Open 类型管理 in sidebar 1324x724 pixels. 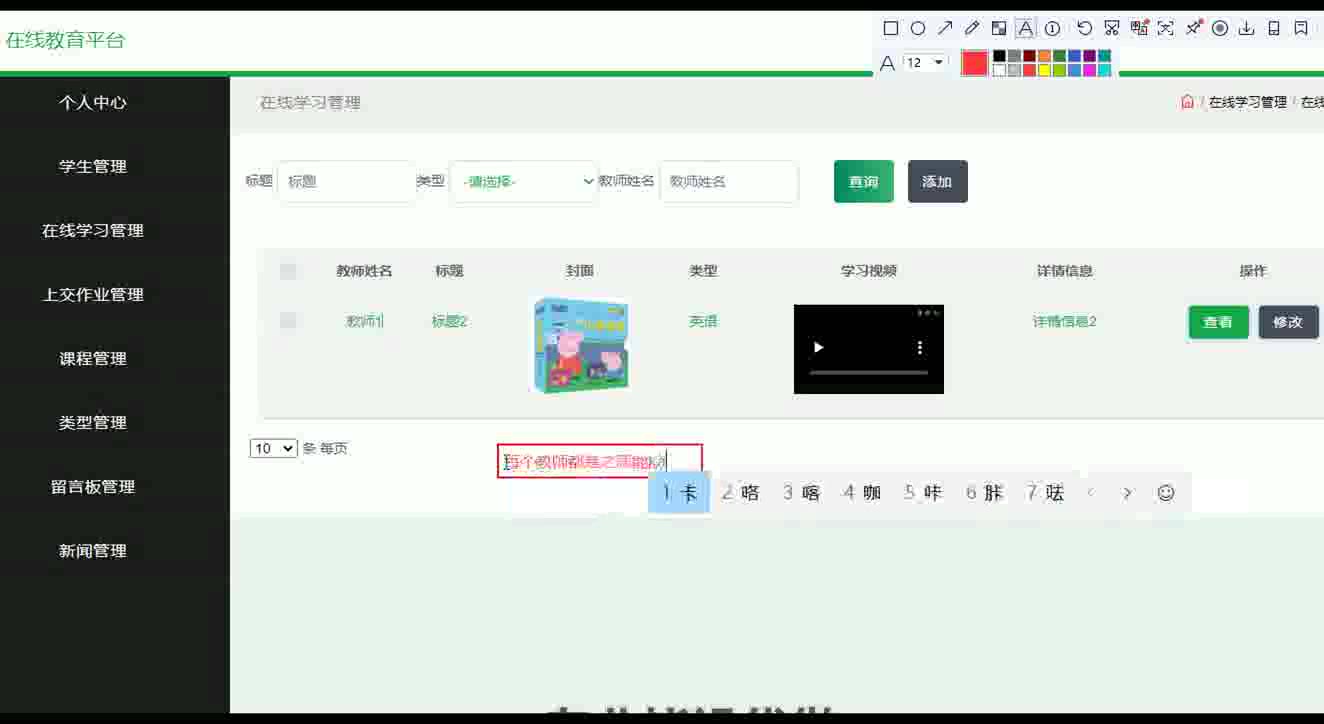coord(93,422)
